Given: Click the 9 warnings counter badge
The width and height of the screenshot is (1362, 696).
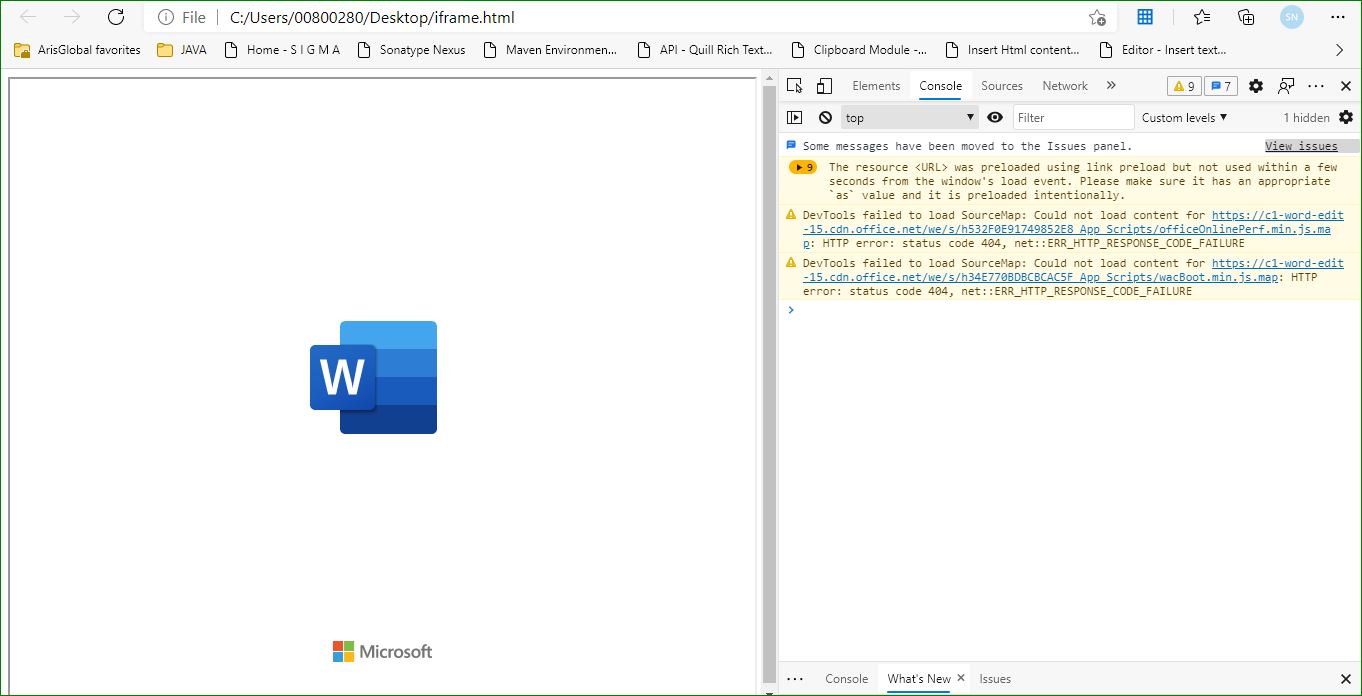Looking at the screenshot, I should (x=1184, y=86).
